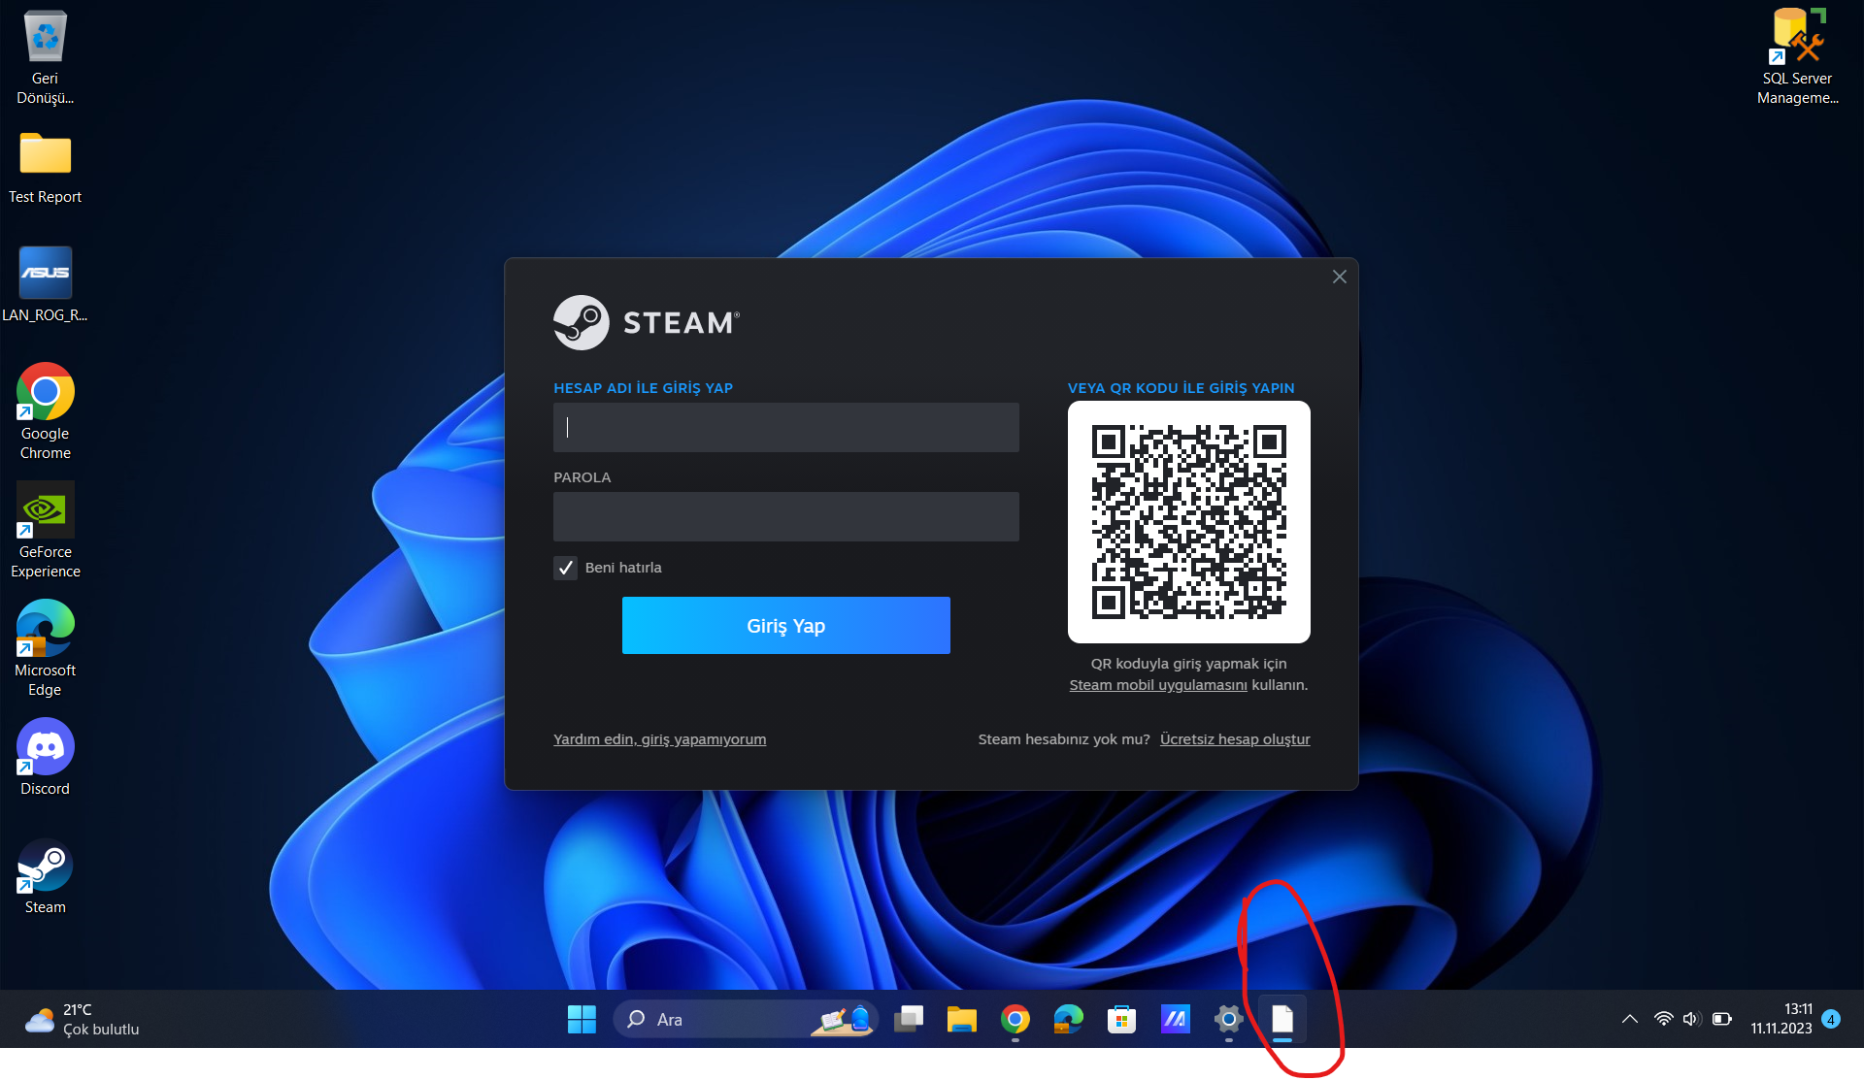Open 'Yardım edin, giriş yapamıyorum' help link
1864x1080 pixels.
(660, 739)
